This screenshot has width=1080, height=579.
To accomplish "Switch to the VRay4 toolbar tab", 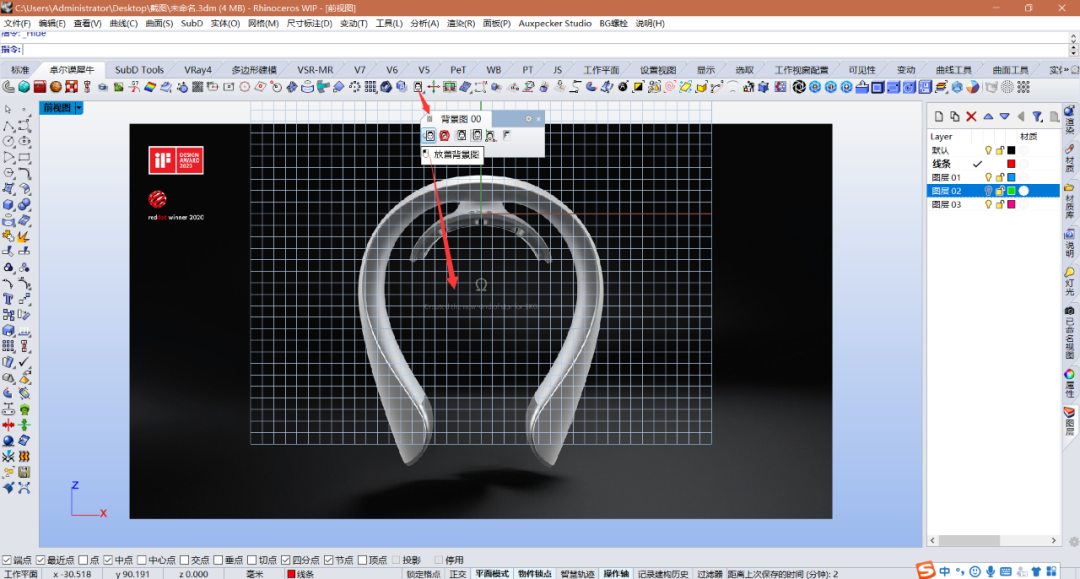I will point(198,70).
